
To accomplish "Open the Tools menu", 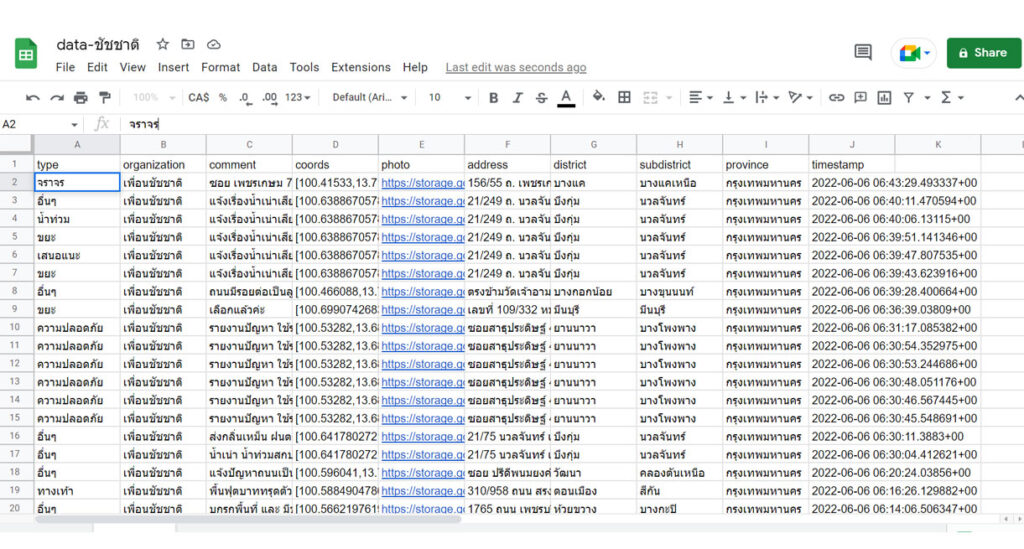I will coord(304,67).
